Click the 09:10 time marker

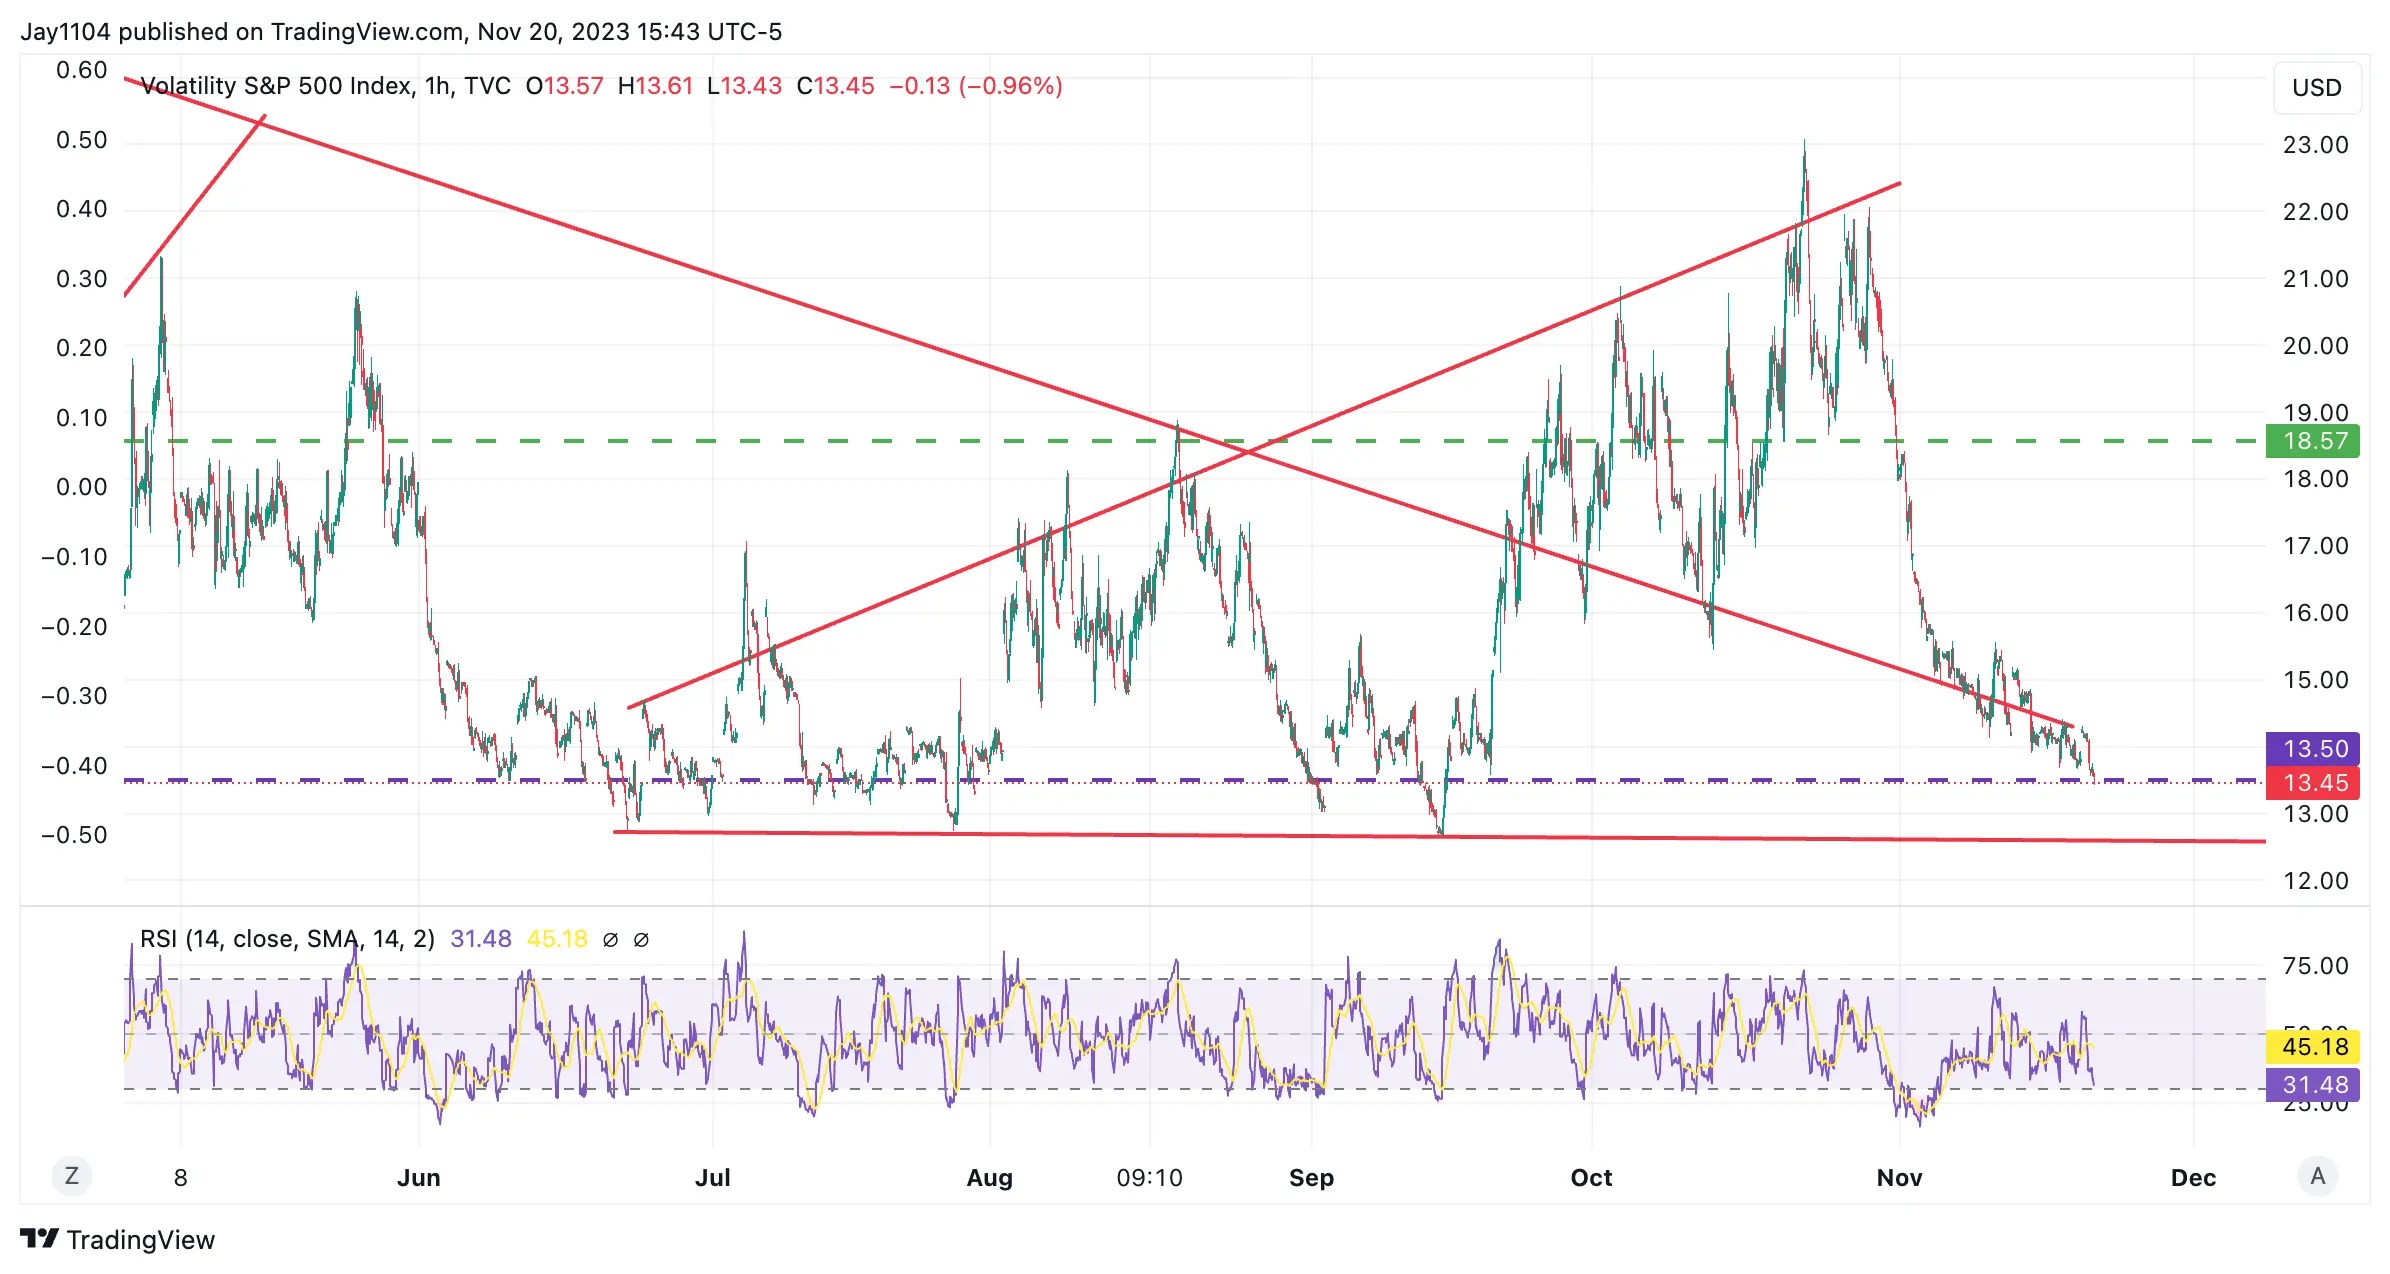point(1150,1178)
